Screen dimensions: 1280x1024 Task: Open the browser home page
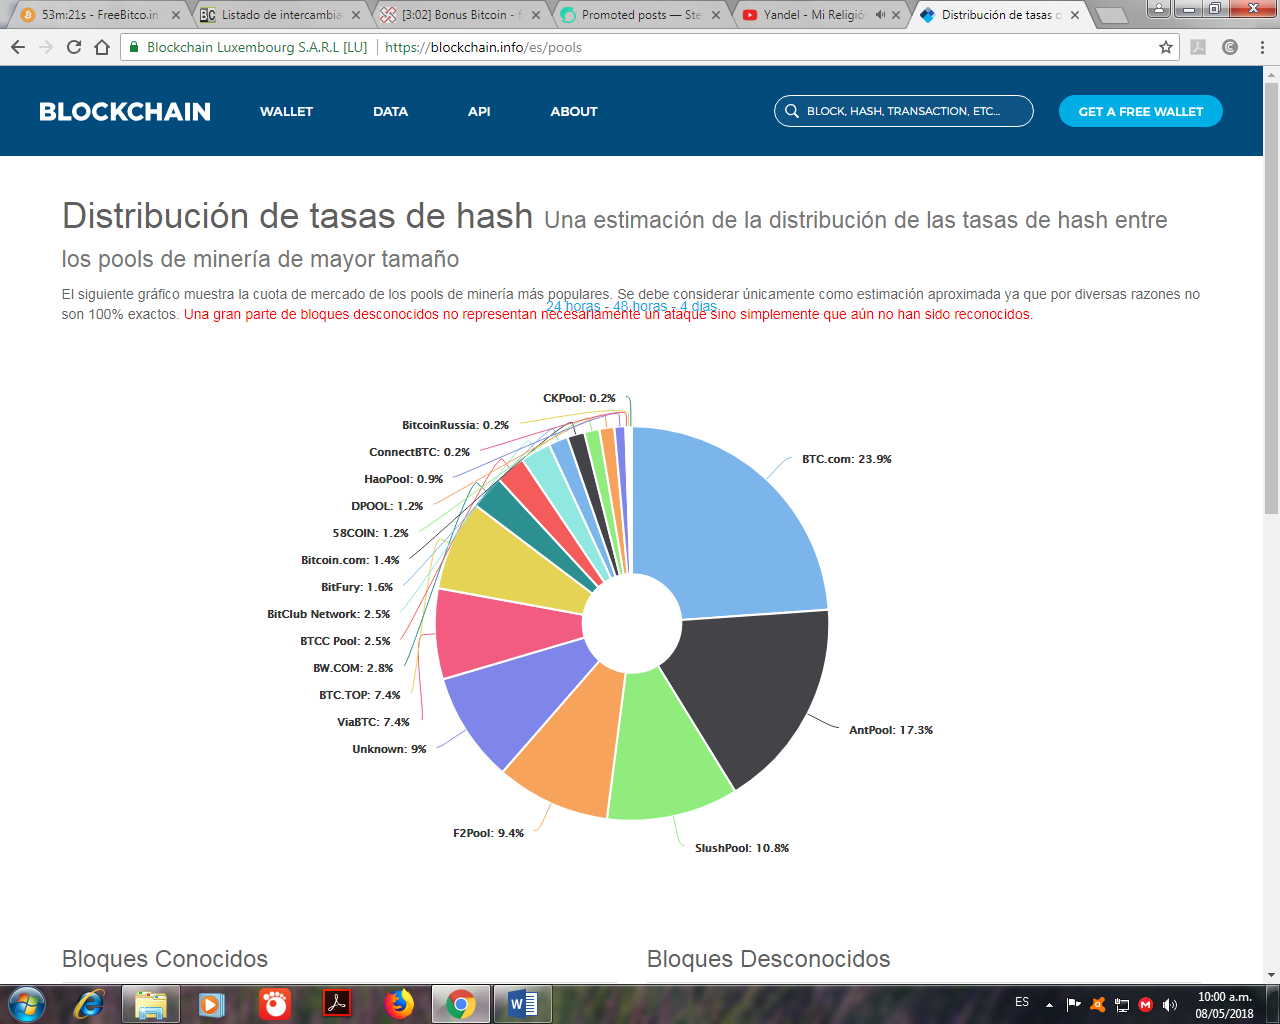click(x=102, y=47)
